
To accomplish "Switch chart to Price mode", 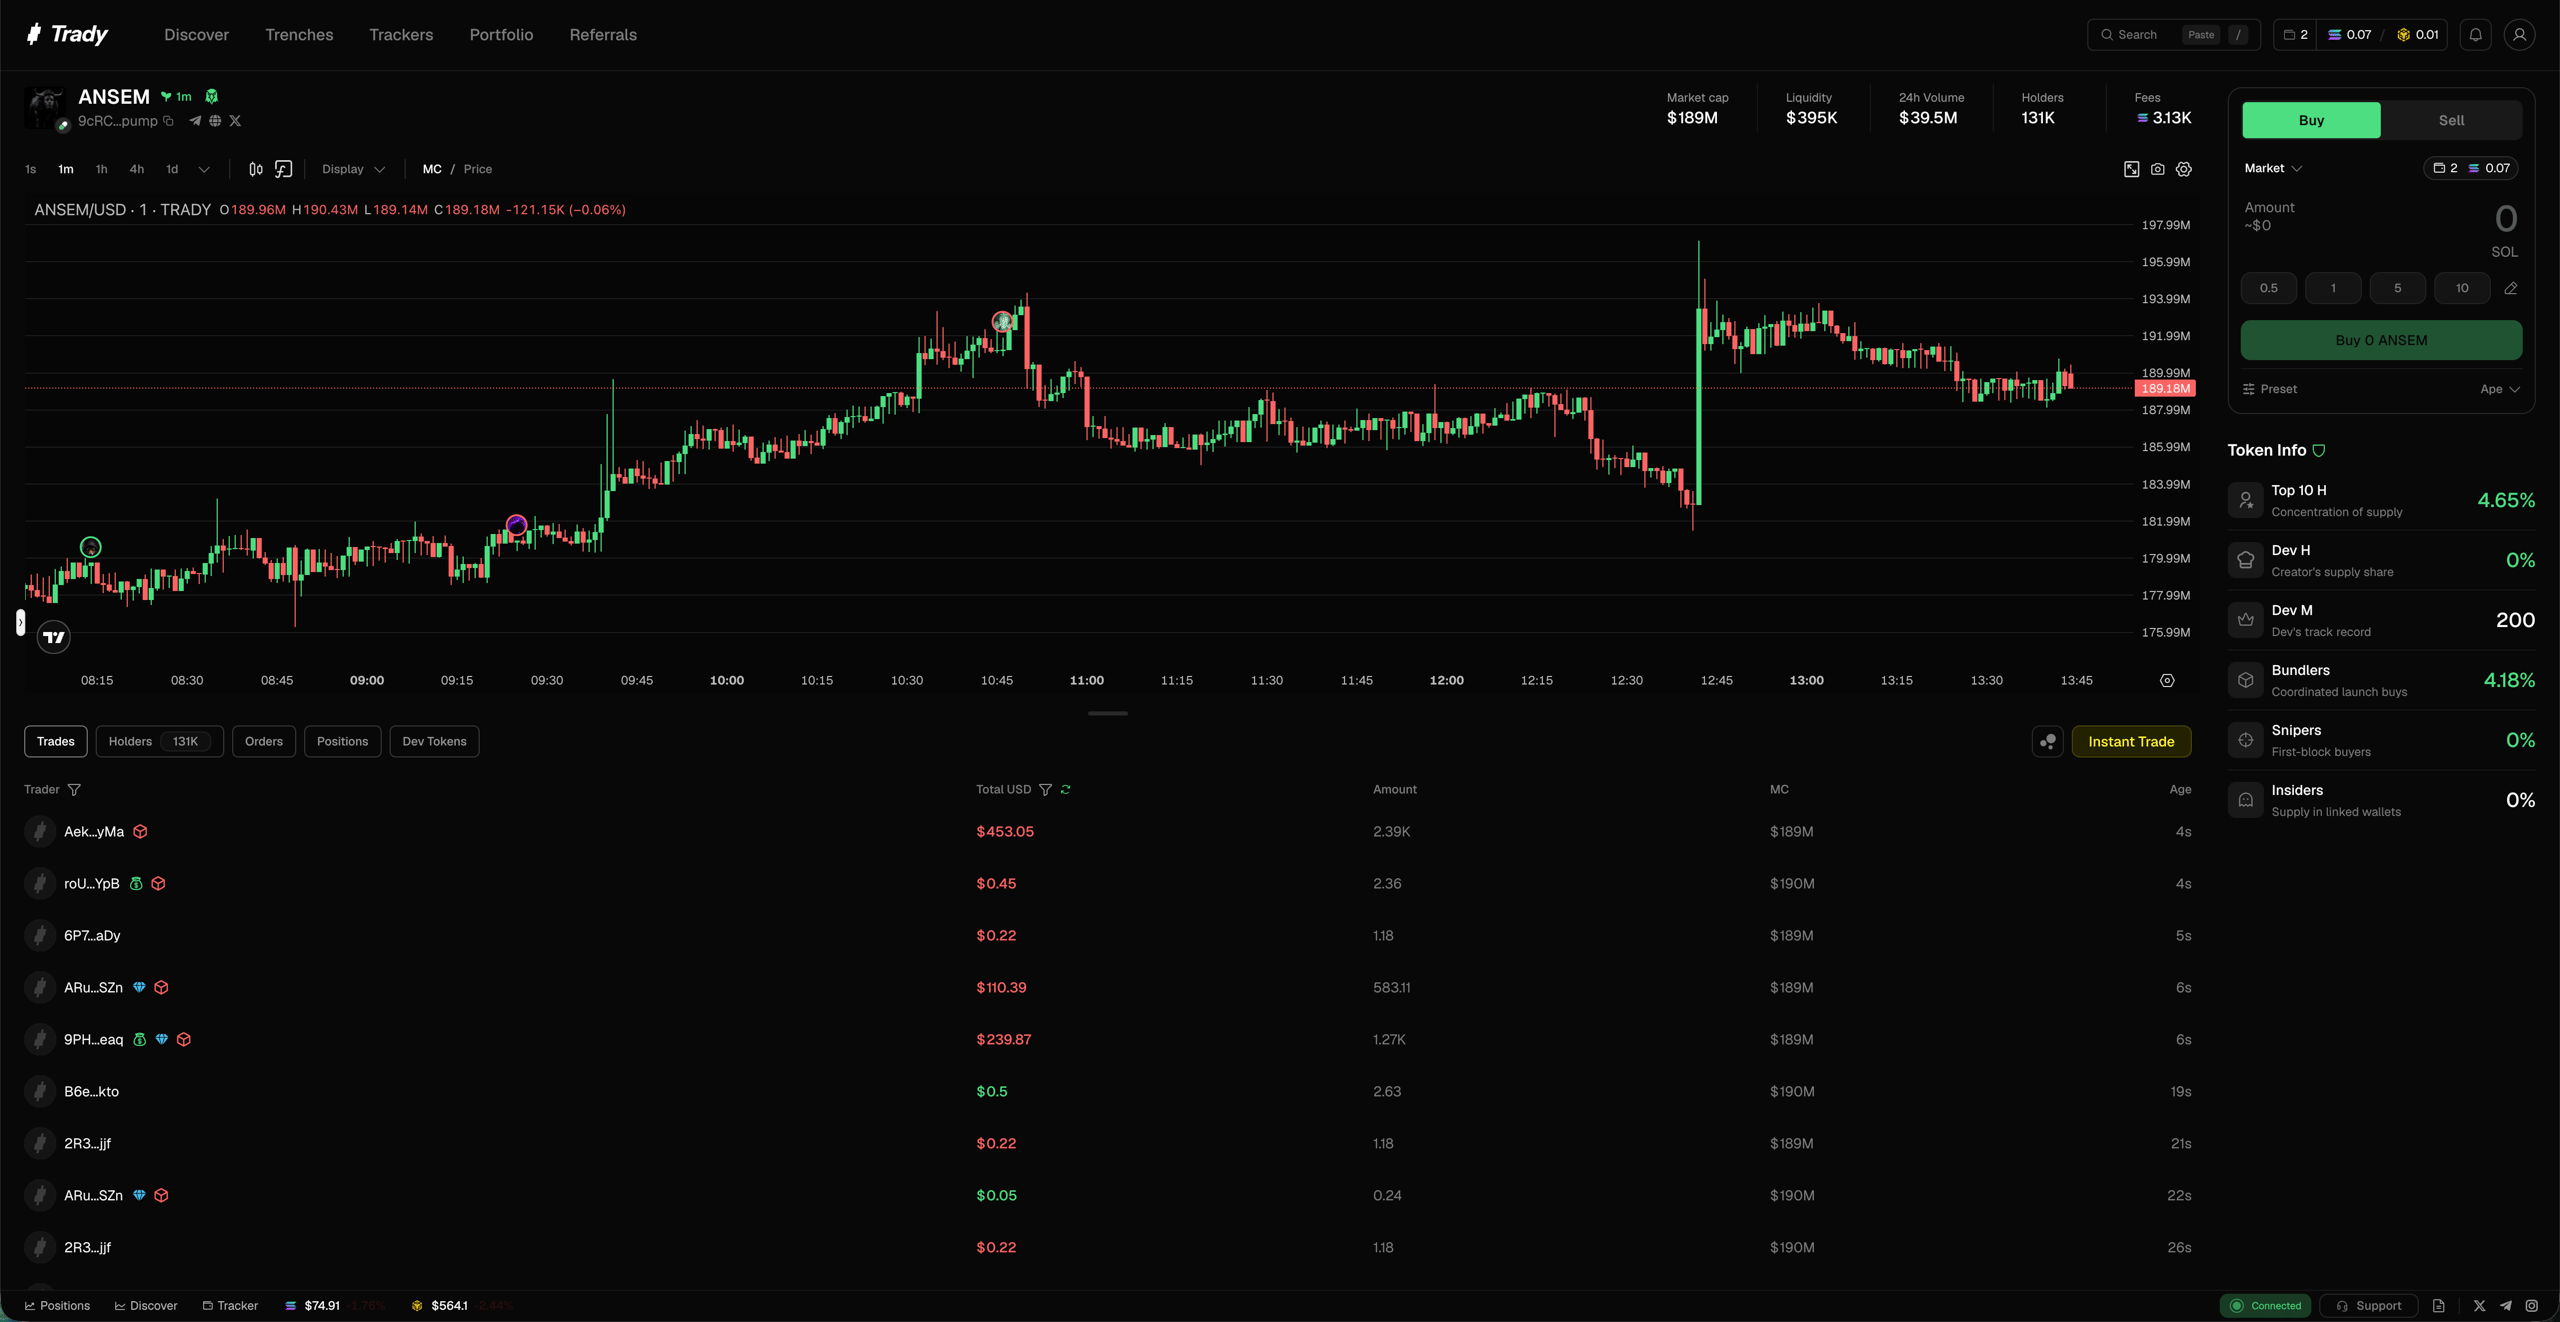I will coord(478,169).
